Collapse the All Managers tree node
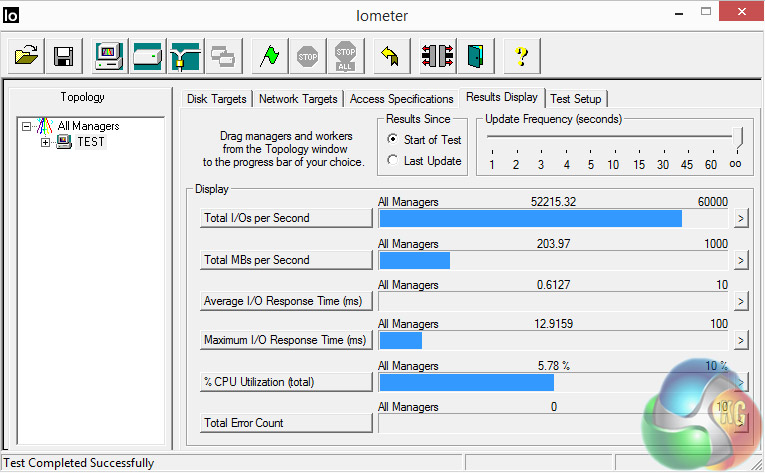765x473 pixels. pyautogui.click(x=26, y=126)
